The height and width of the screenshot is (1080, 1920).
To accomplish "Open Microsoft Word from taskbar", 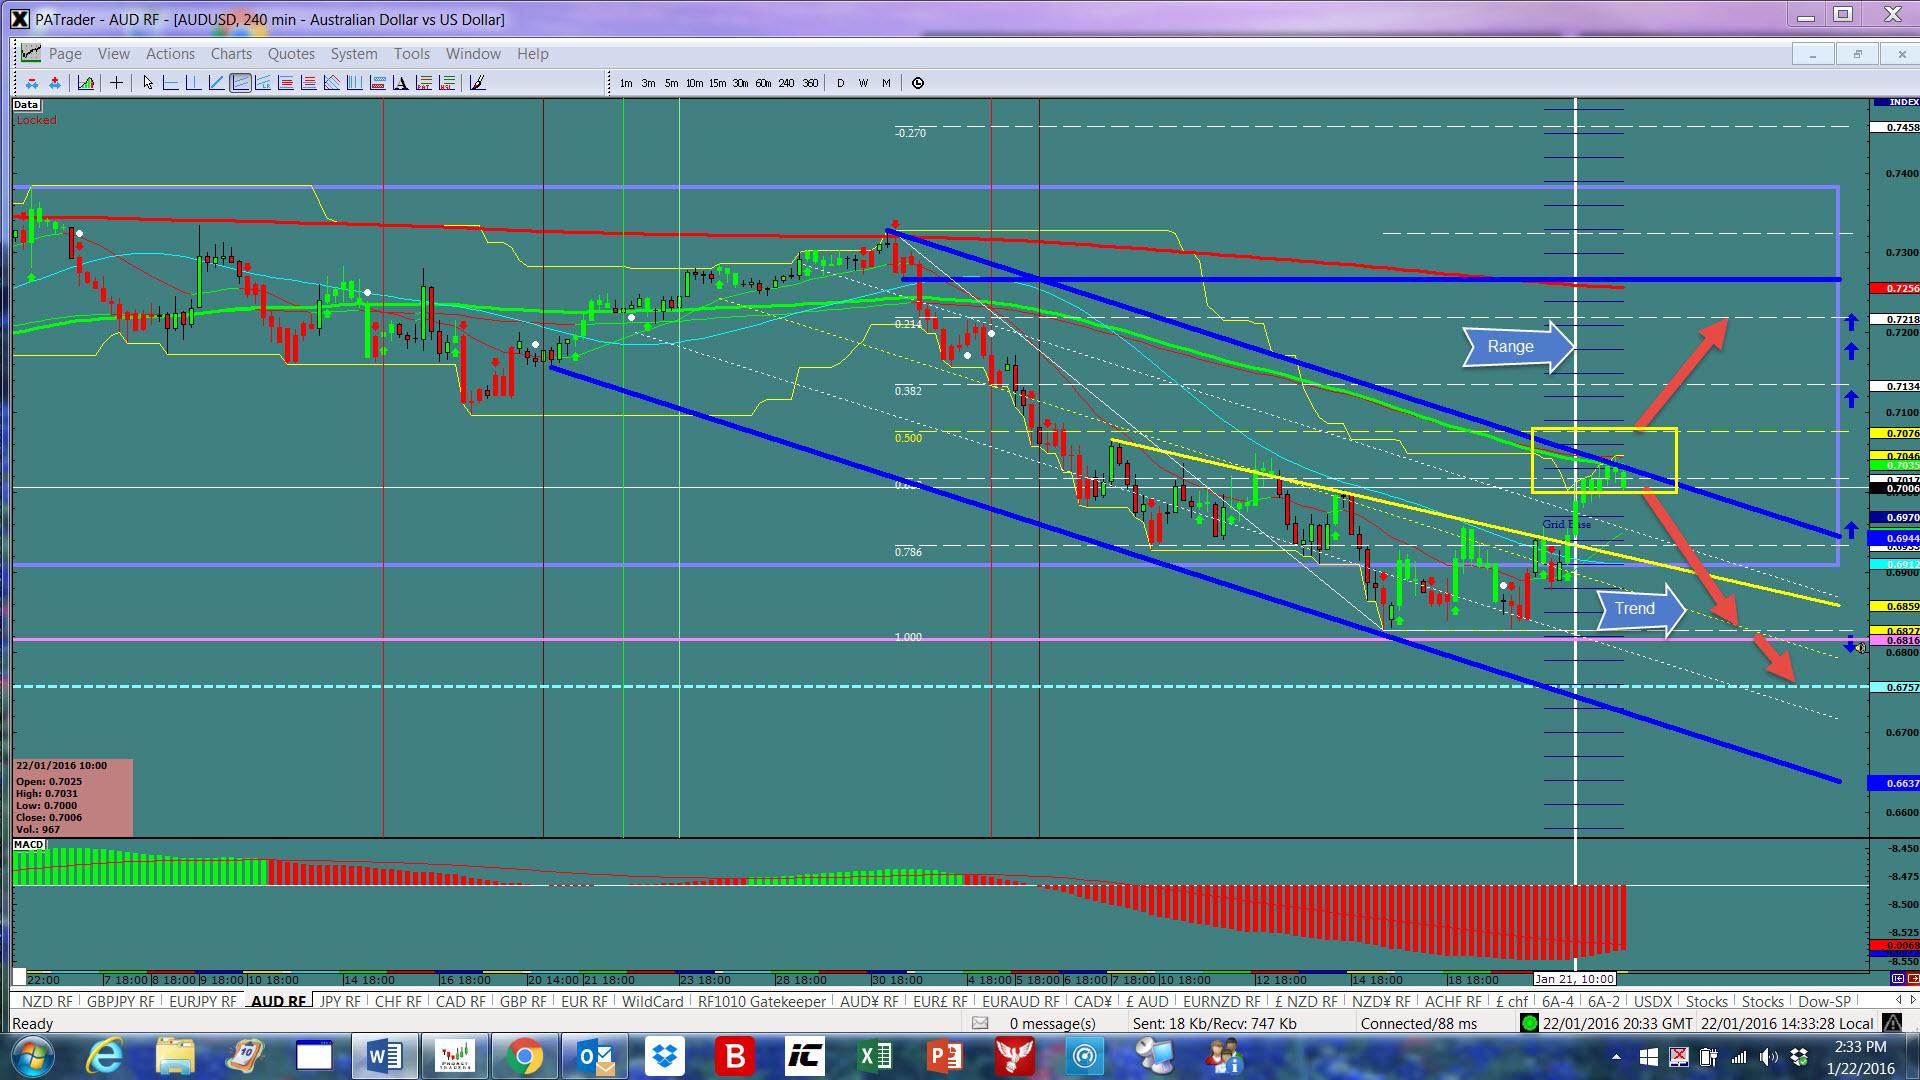I will click(384, 1056).
